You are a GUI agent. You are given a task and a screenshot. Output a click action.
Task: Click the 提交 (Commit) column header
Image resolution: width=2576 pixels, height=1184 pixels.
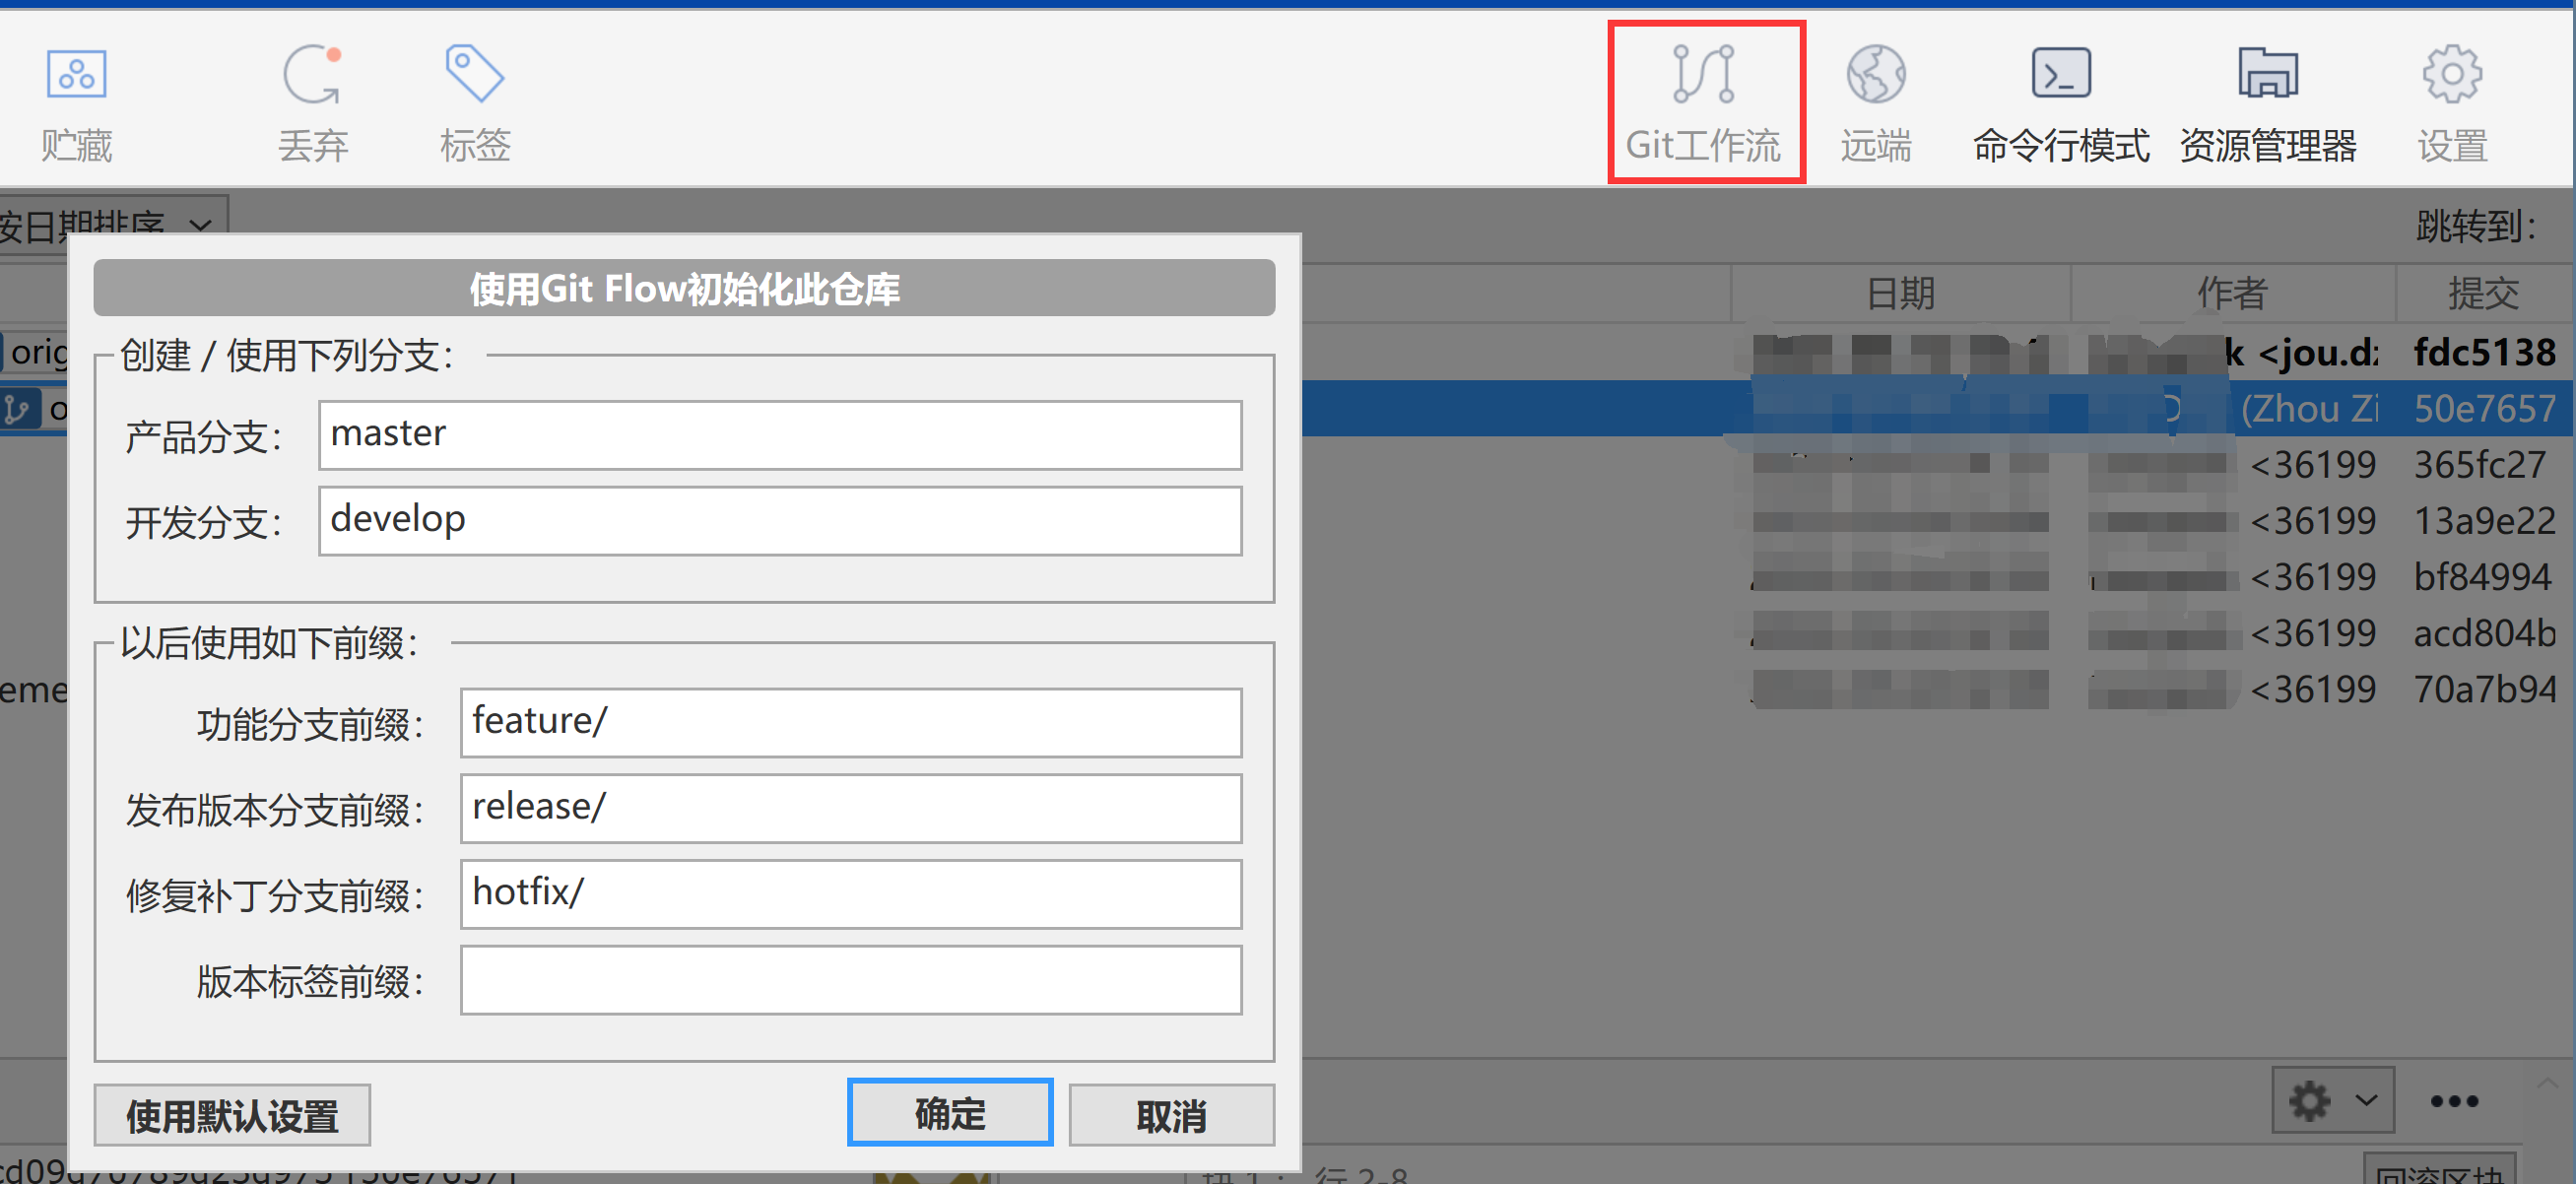click(2484, 293)
